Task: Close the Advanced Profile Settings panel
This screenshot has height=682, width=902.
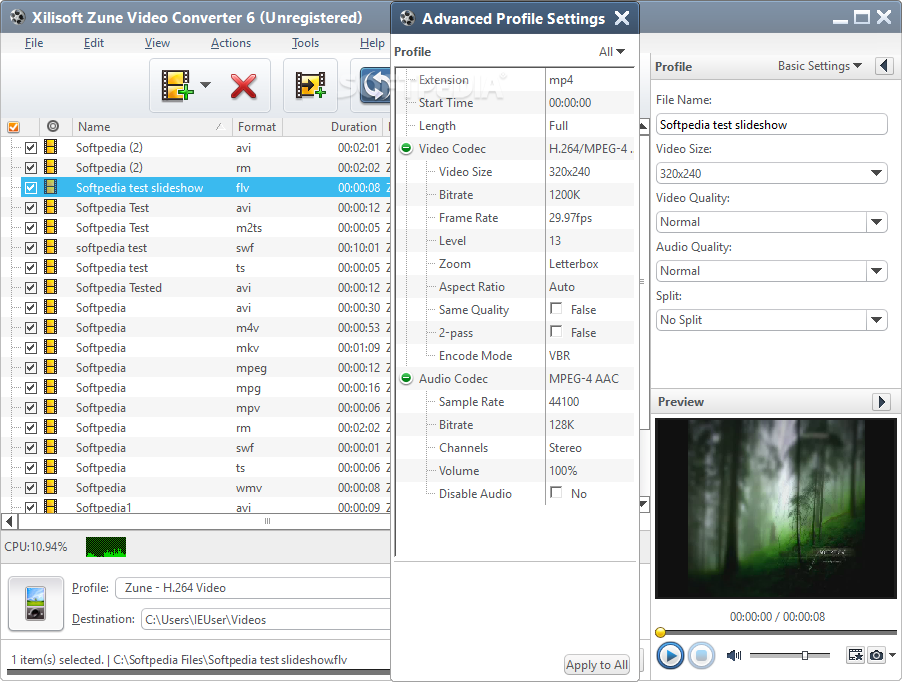Action: 622,18
